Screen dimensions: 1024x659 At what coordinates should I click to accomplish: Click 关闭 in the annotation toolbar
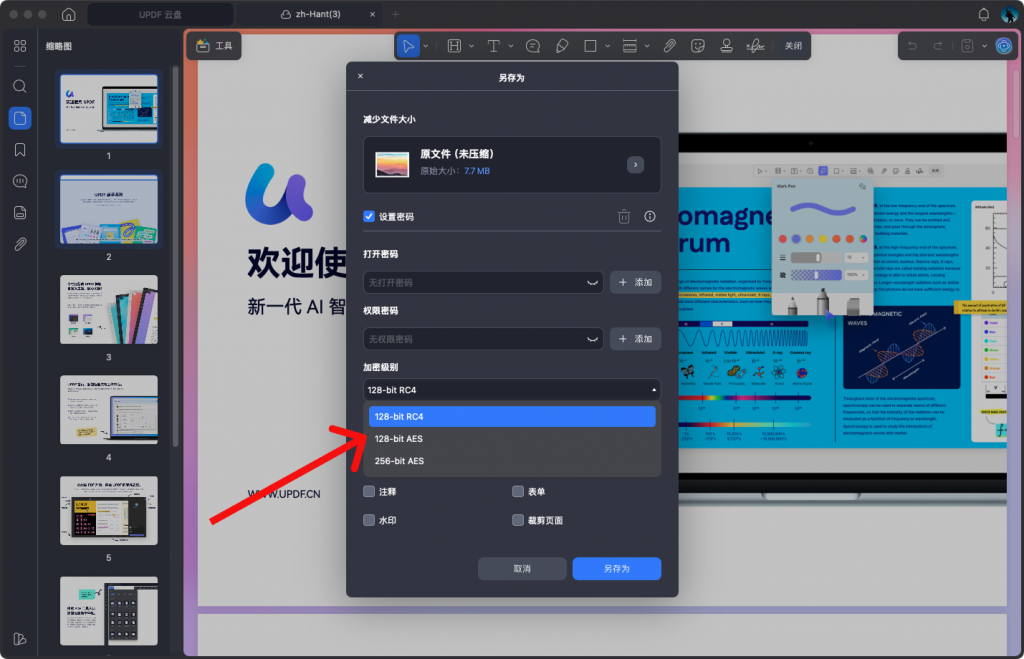coord(793,46)
